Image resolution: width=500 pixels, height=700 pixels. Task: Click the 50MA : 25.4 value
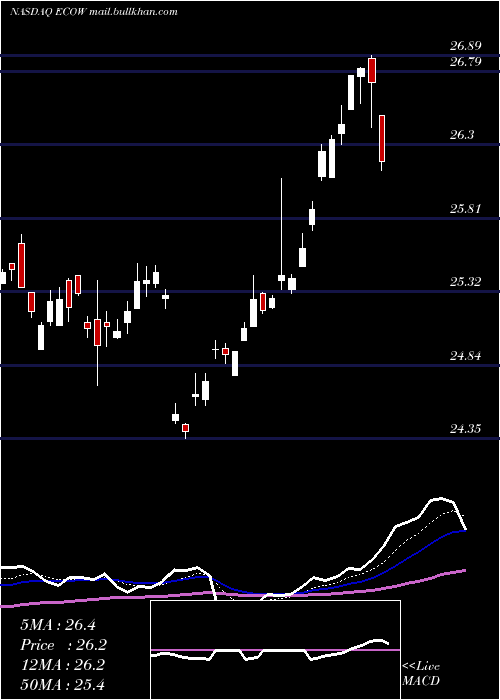(x=62, y=684)
